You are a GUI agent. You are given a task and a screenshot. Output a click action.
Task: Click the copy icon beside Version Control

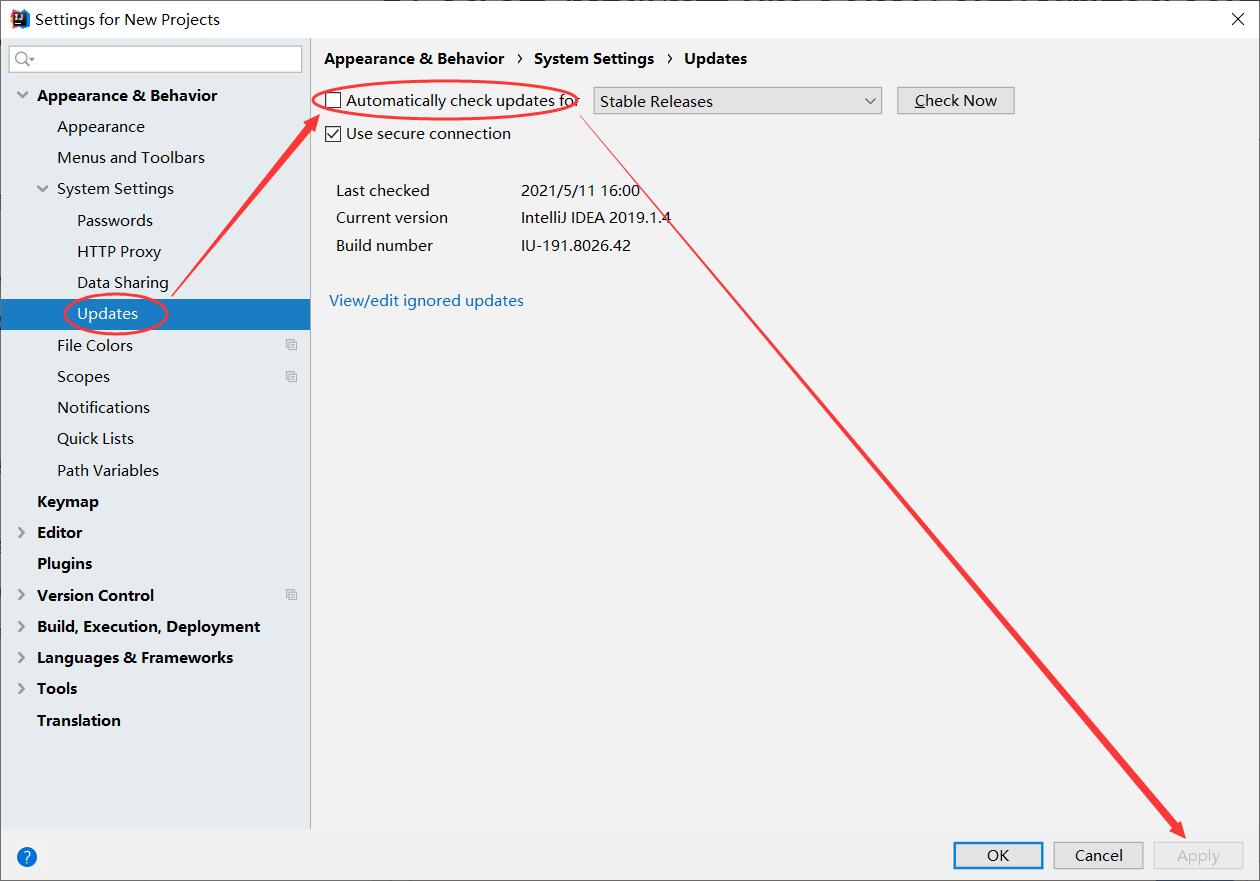(x=291, y=594)
